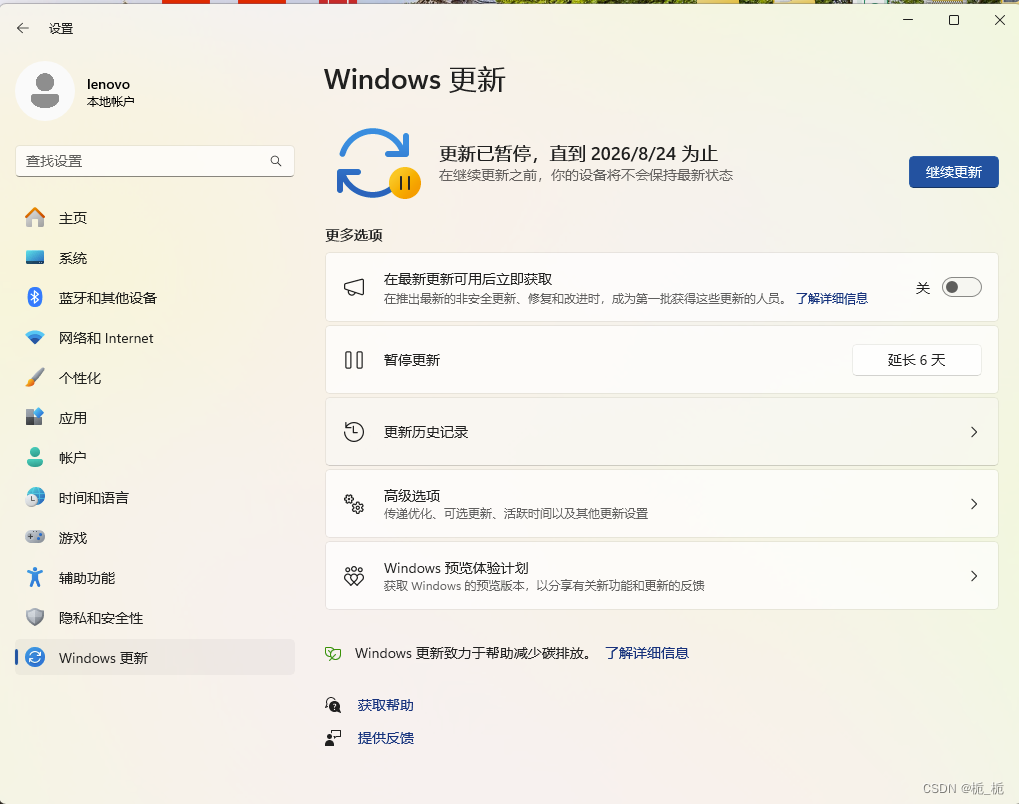Screen dimensions: 1019x804
Task: Open 辅助功能 settings
Action: tap(155, 578)
